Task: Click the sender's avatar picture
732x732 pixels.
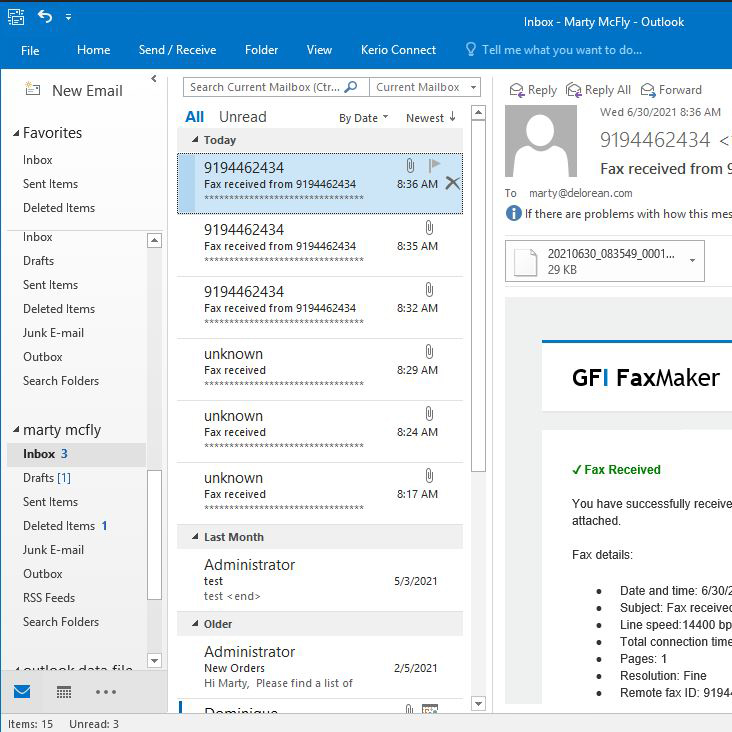Action: tap(541, 141)
